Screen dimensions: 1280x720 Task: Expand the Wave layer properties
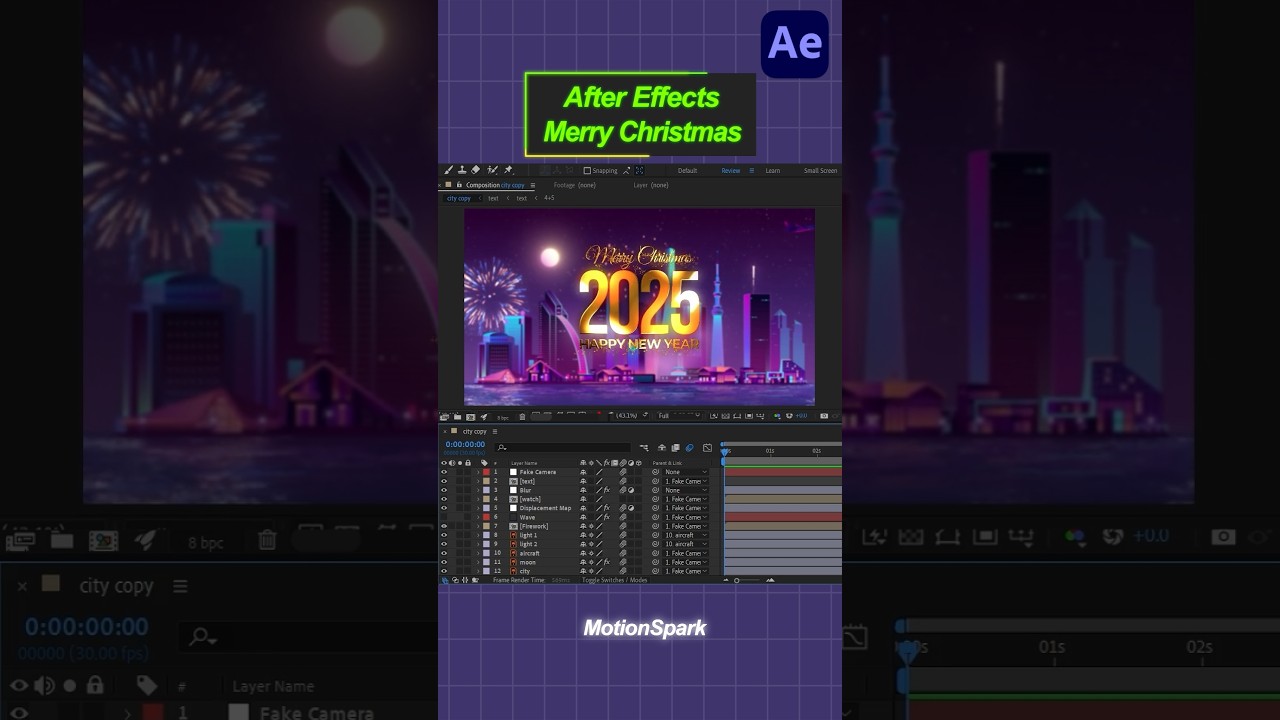click(478, 517)
